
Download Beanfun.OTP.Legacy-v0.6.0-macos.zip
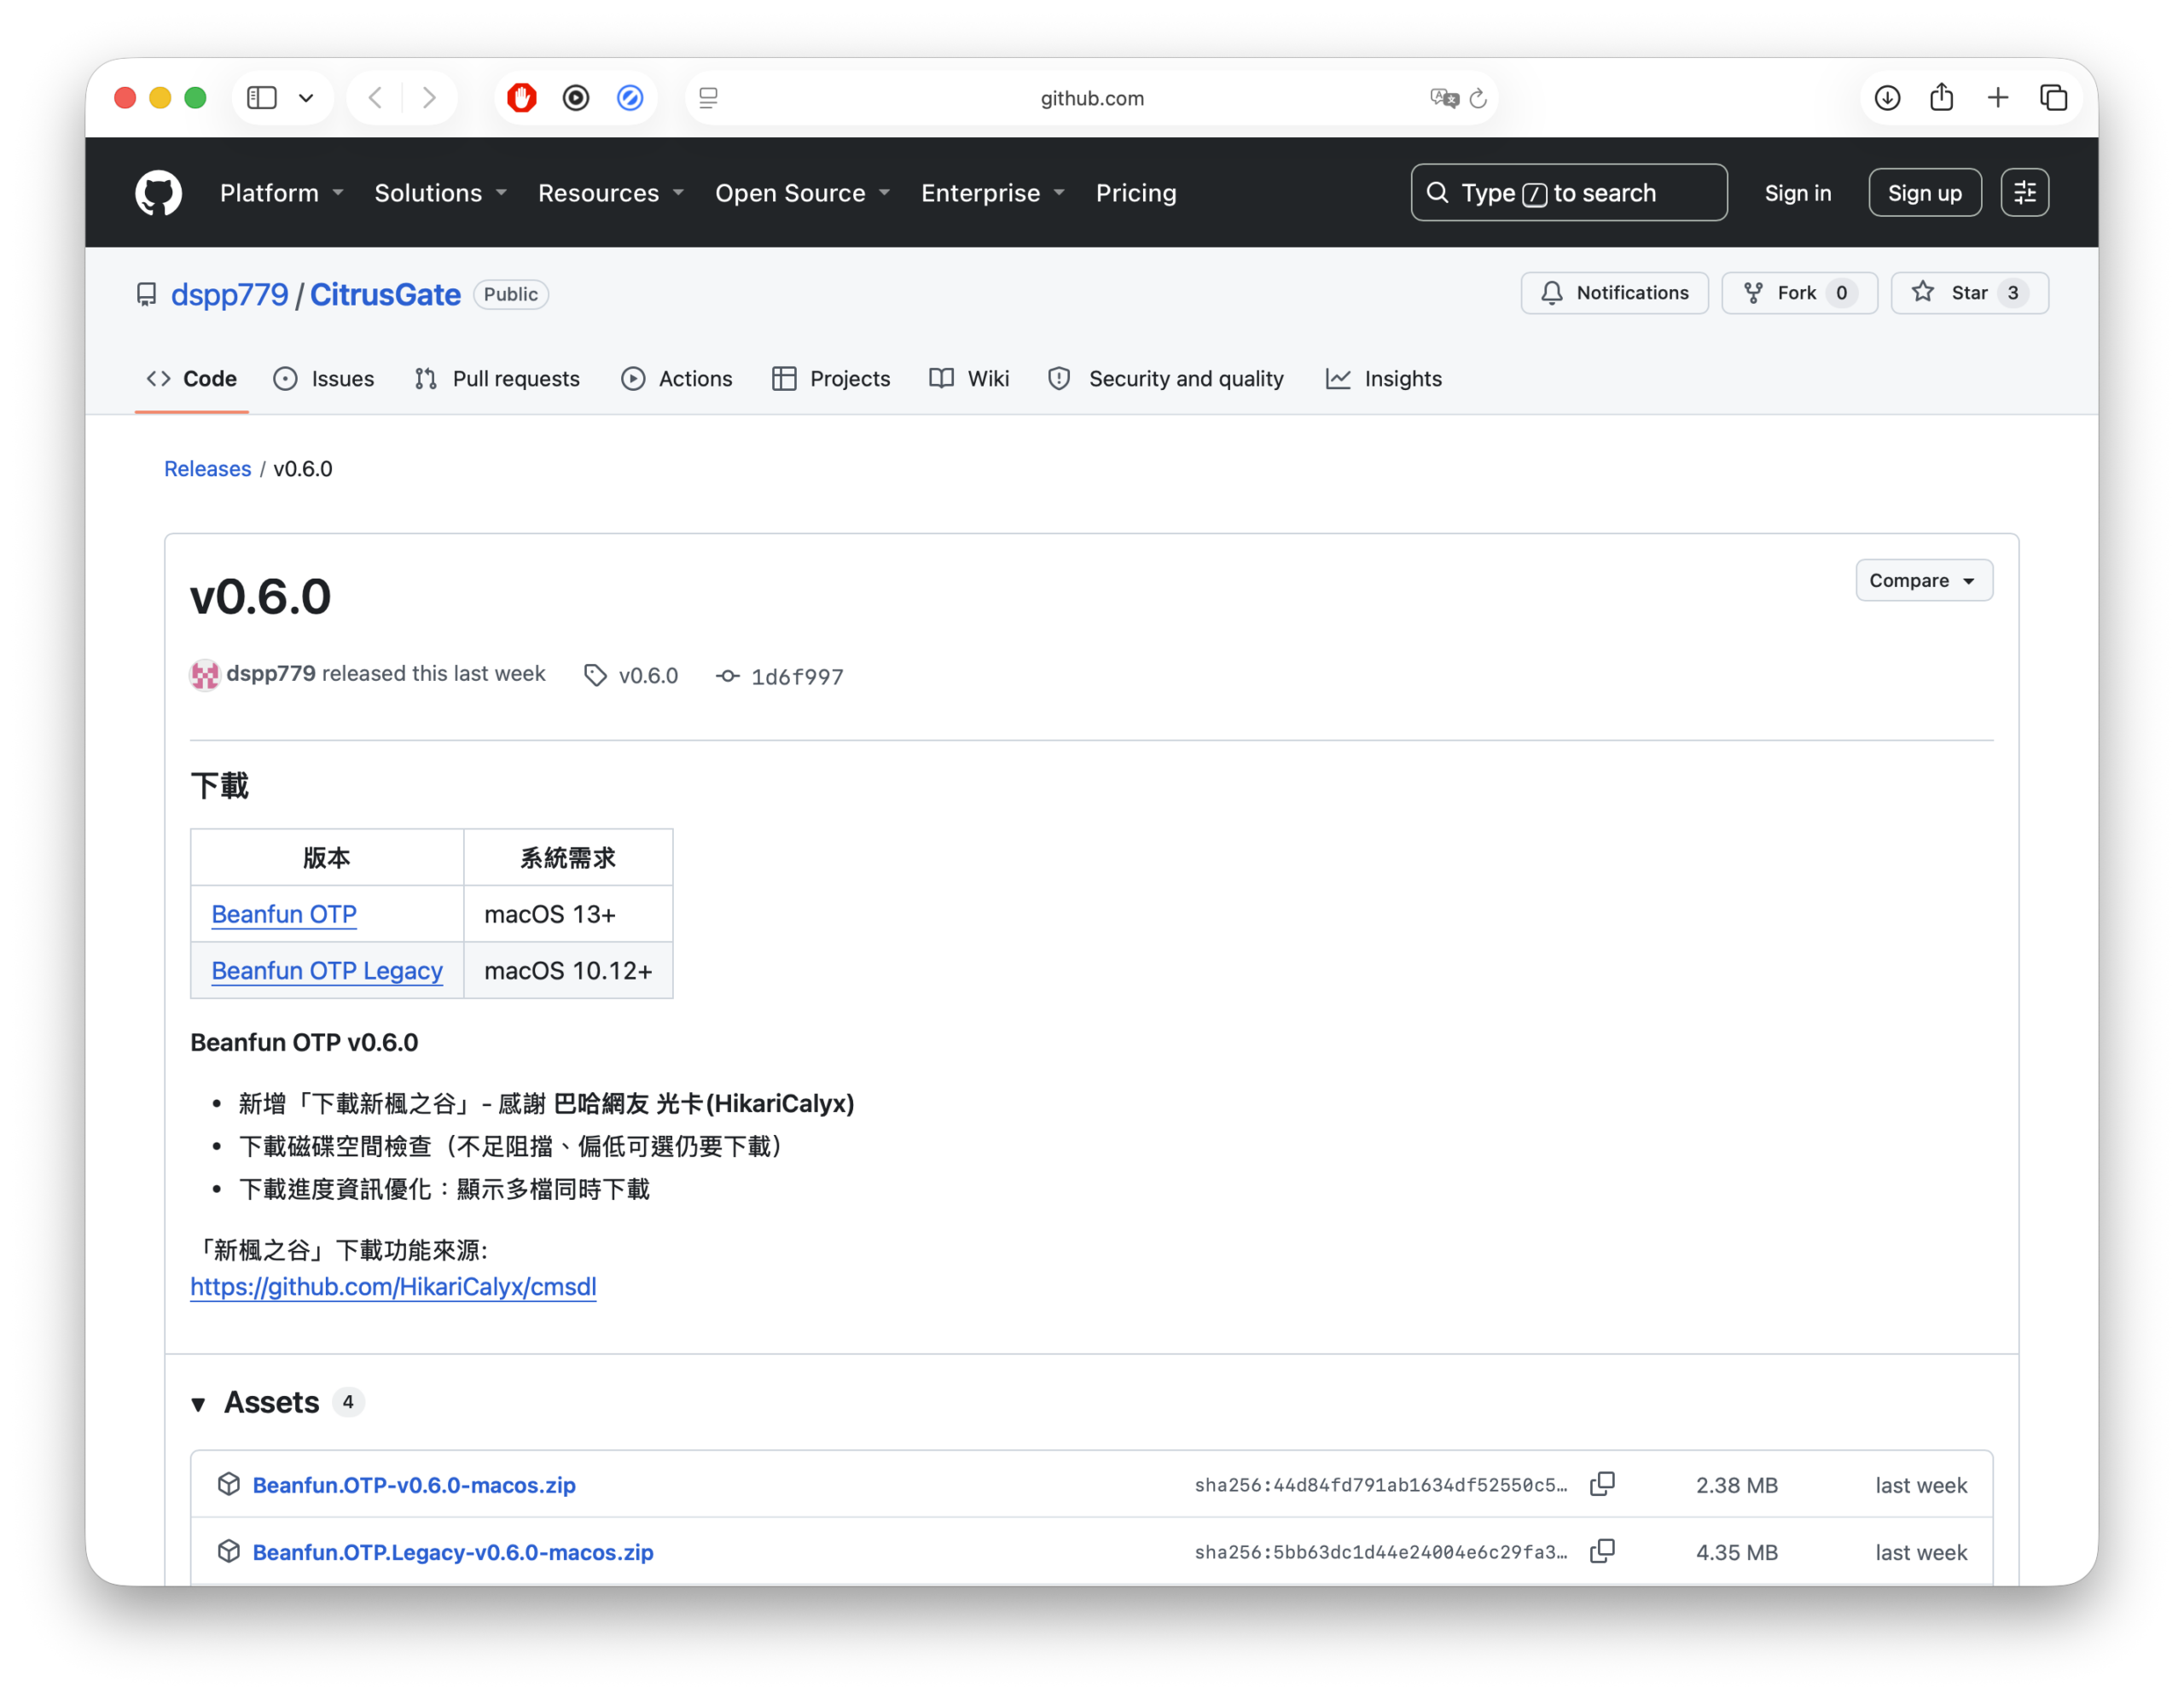point(453,1552)
